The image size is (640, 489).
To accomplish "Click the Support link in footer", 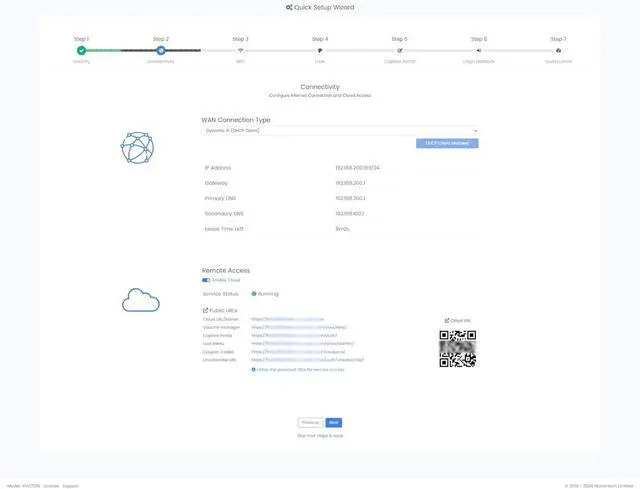I will (71, 485).
